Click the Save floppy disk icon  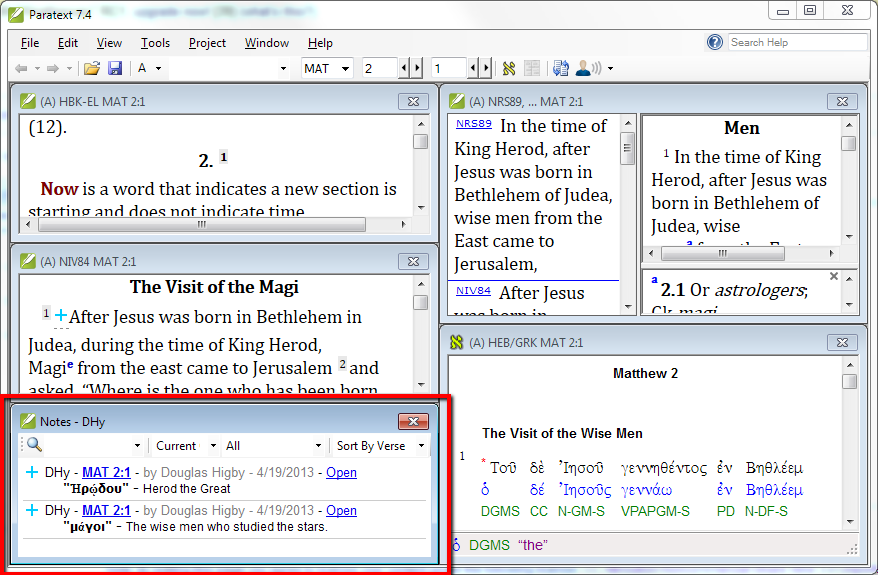point(115,68)
